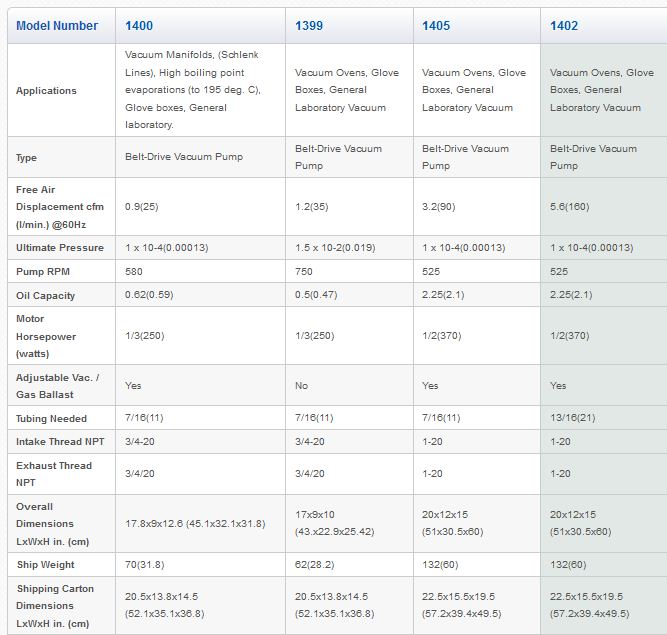Click the Shipping Carton Dimensions row label
This screenshot has height=635, width=667.
pyautogui.click(x=55, y=605)
